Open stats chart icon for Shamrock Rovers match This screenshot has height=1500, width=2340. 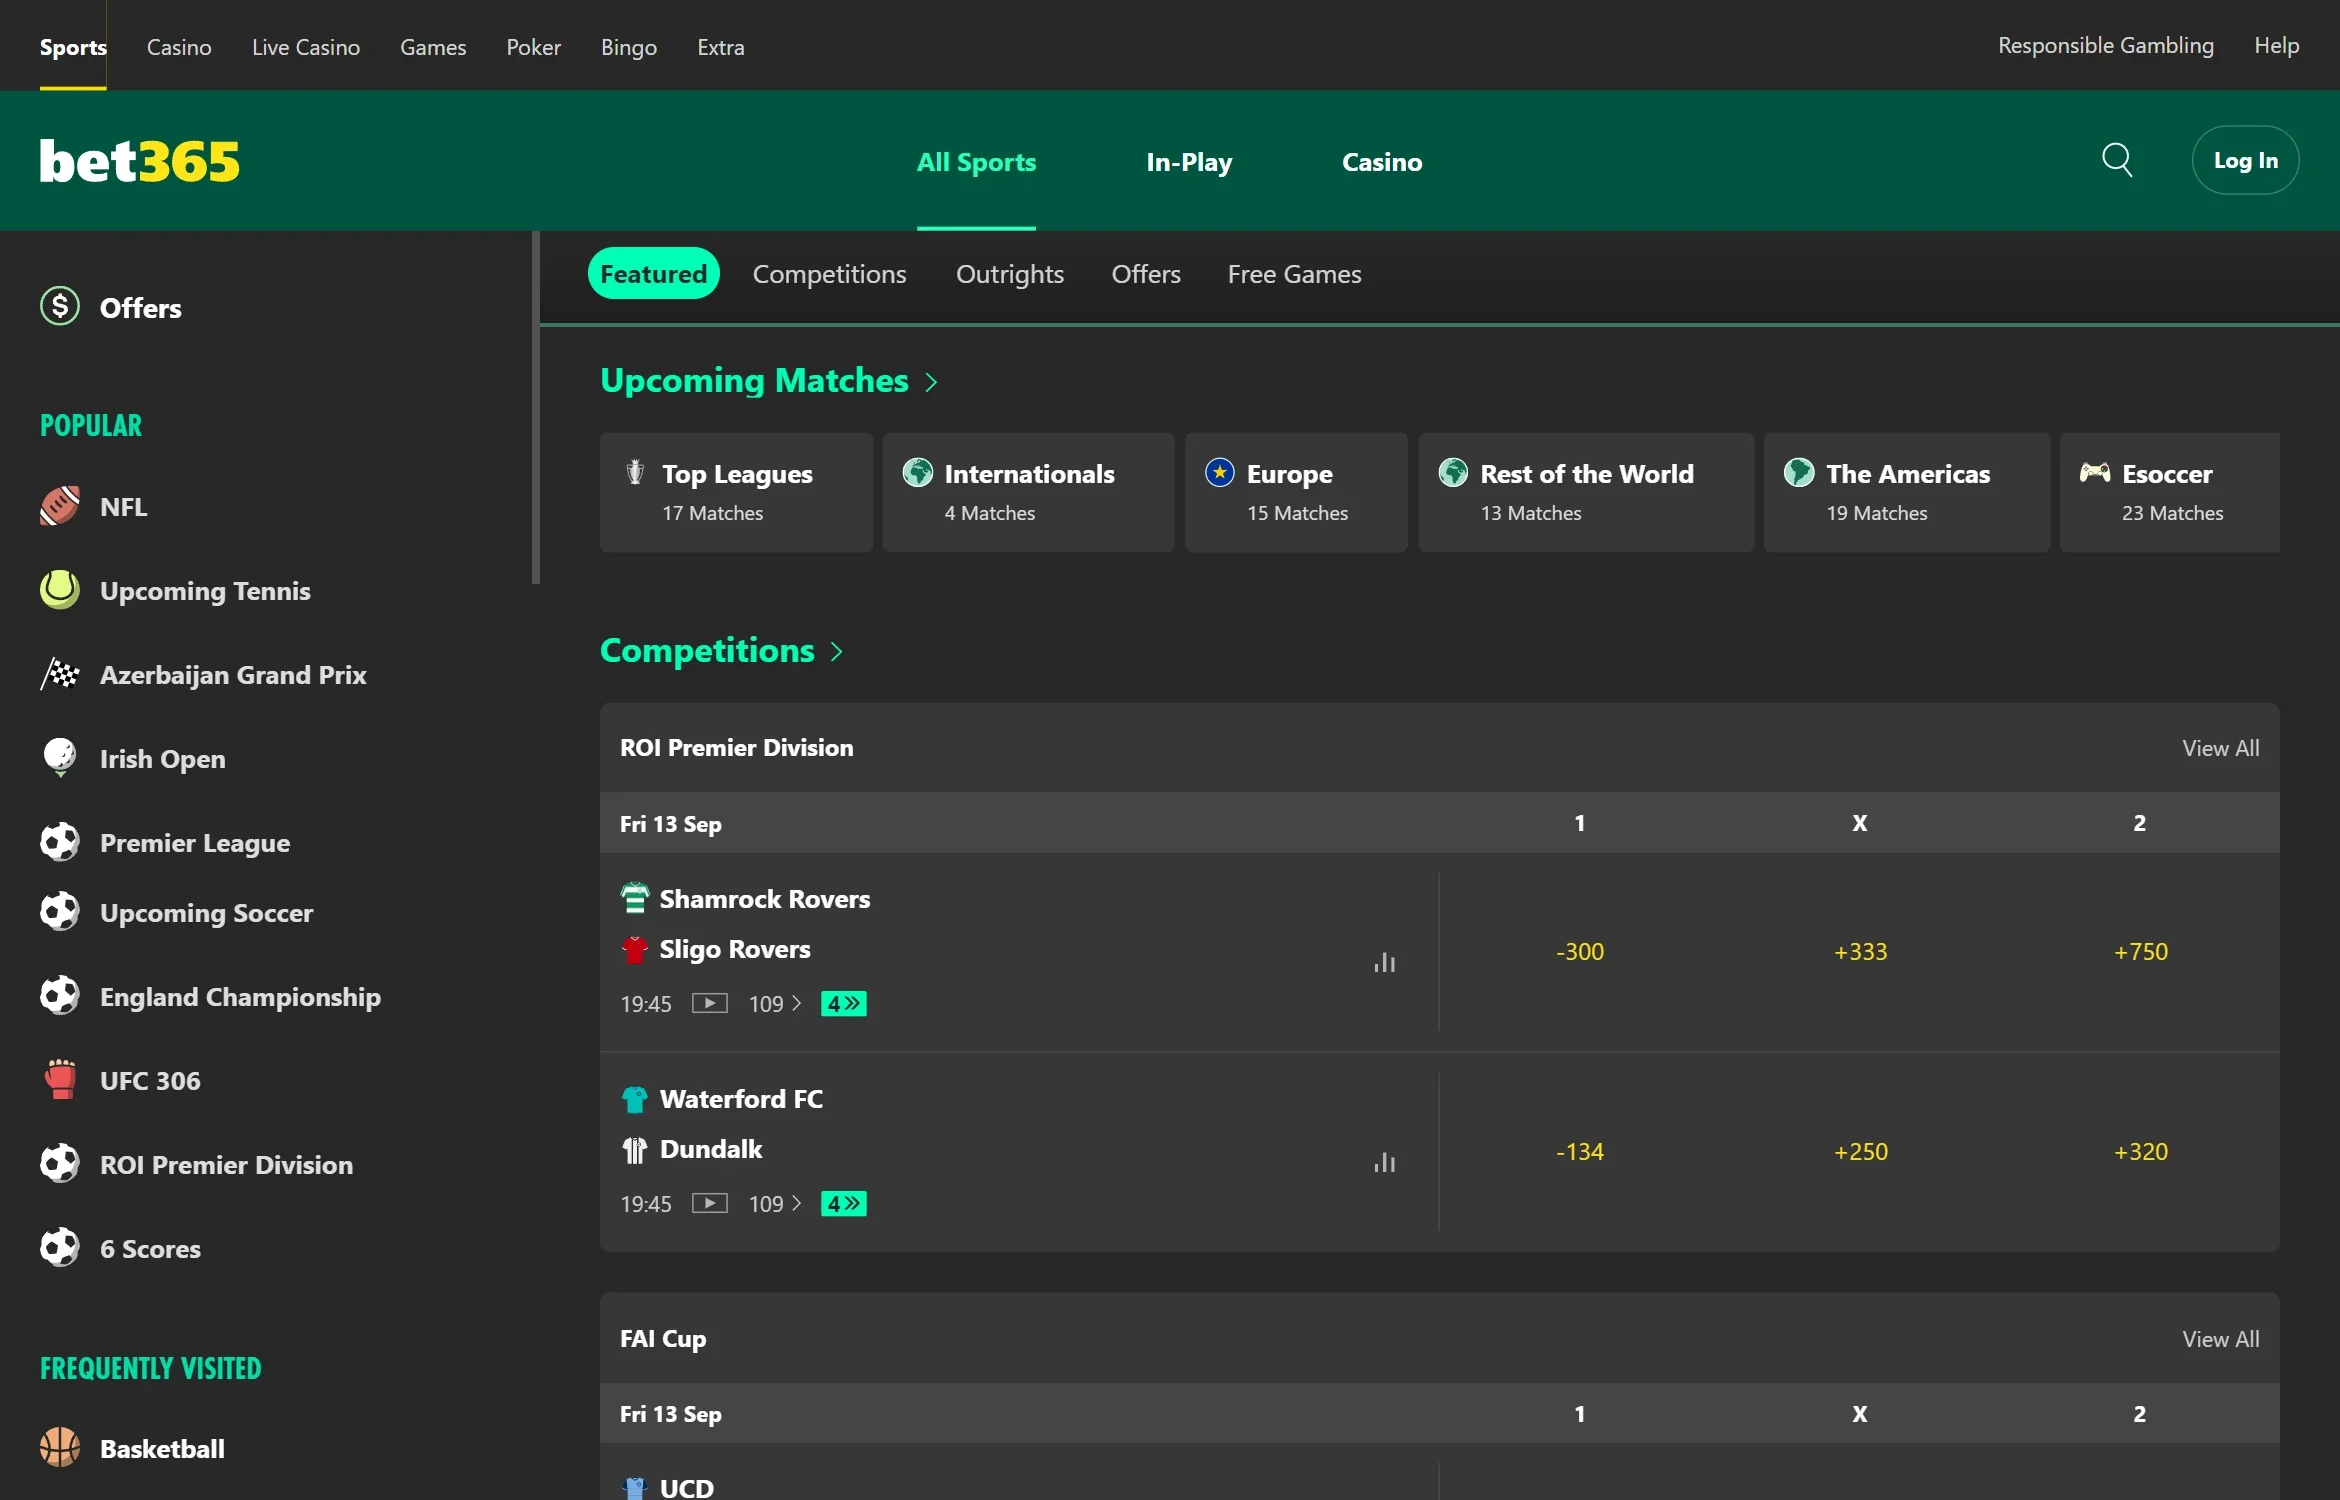coord(1385,963)
